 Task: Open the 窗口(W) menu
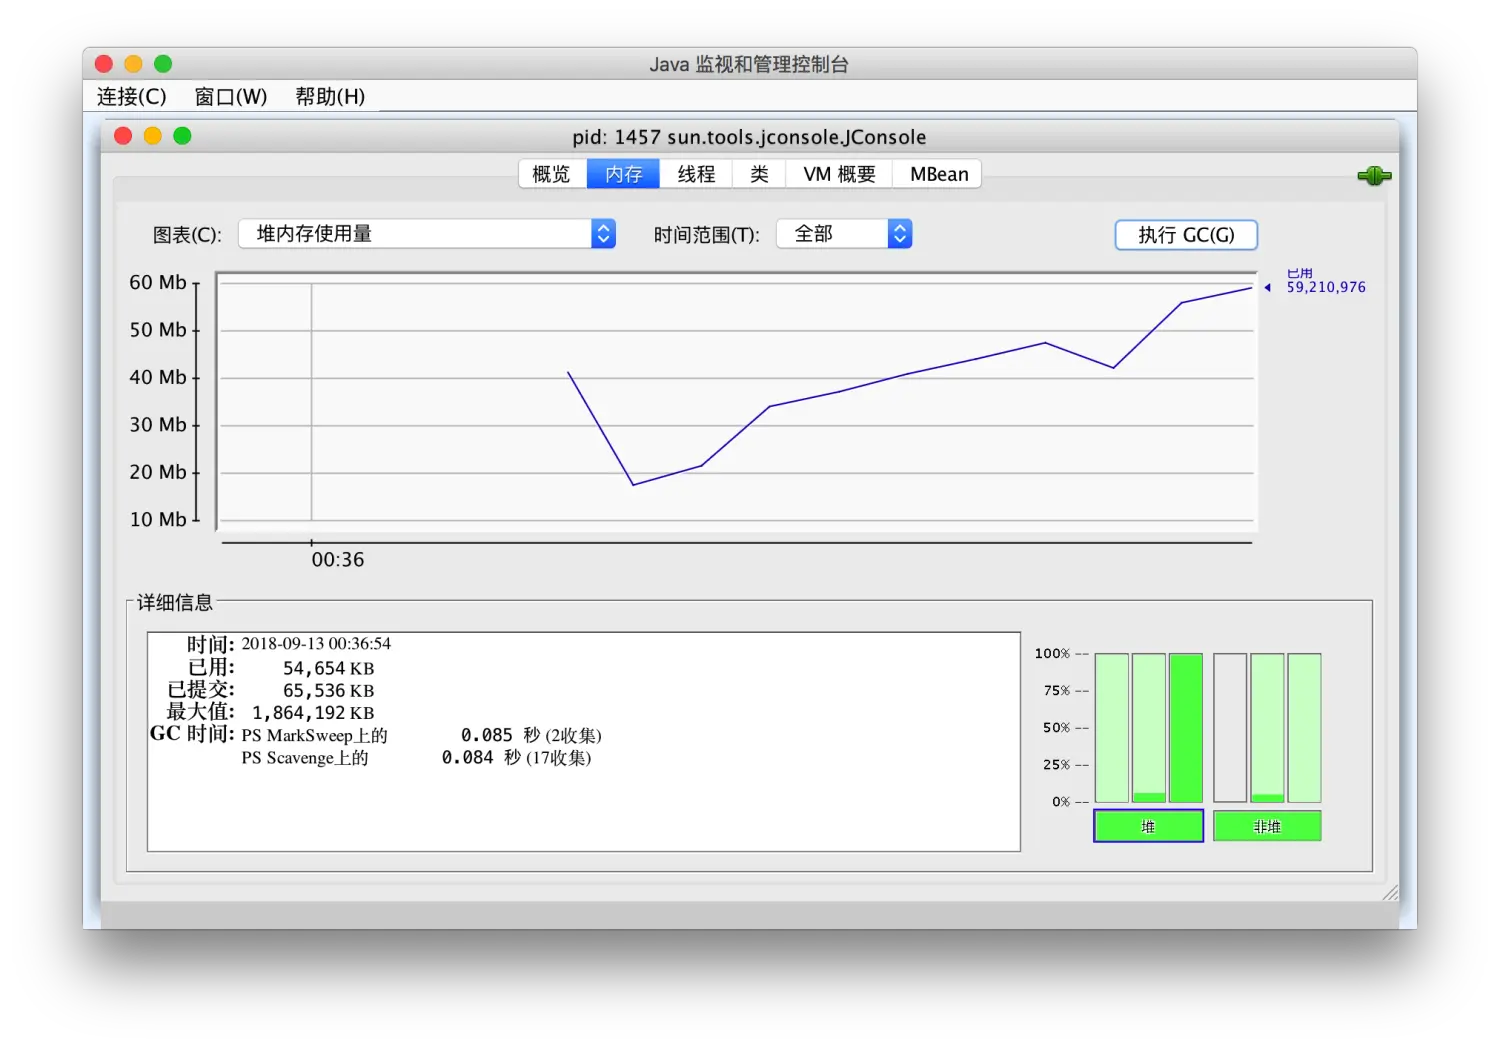[x=230, y=97]
